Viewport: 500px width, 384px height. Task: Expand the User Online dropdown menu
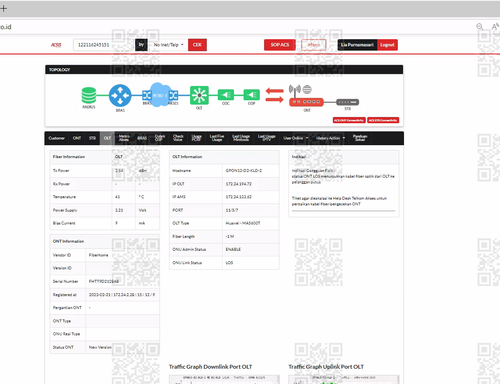pos(296,138)
